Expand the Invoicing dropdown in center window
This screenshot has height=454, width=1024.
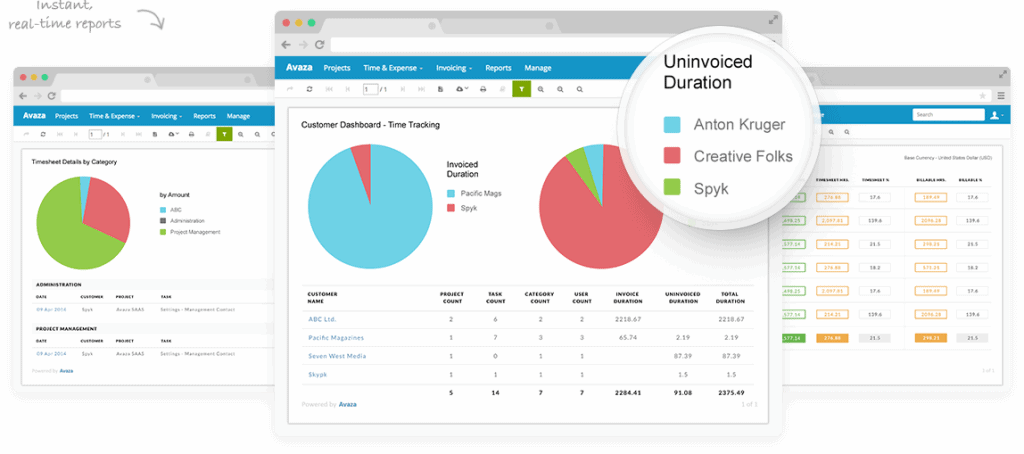[x=454, y=68]
